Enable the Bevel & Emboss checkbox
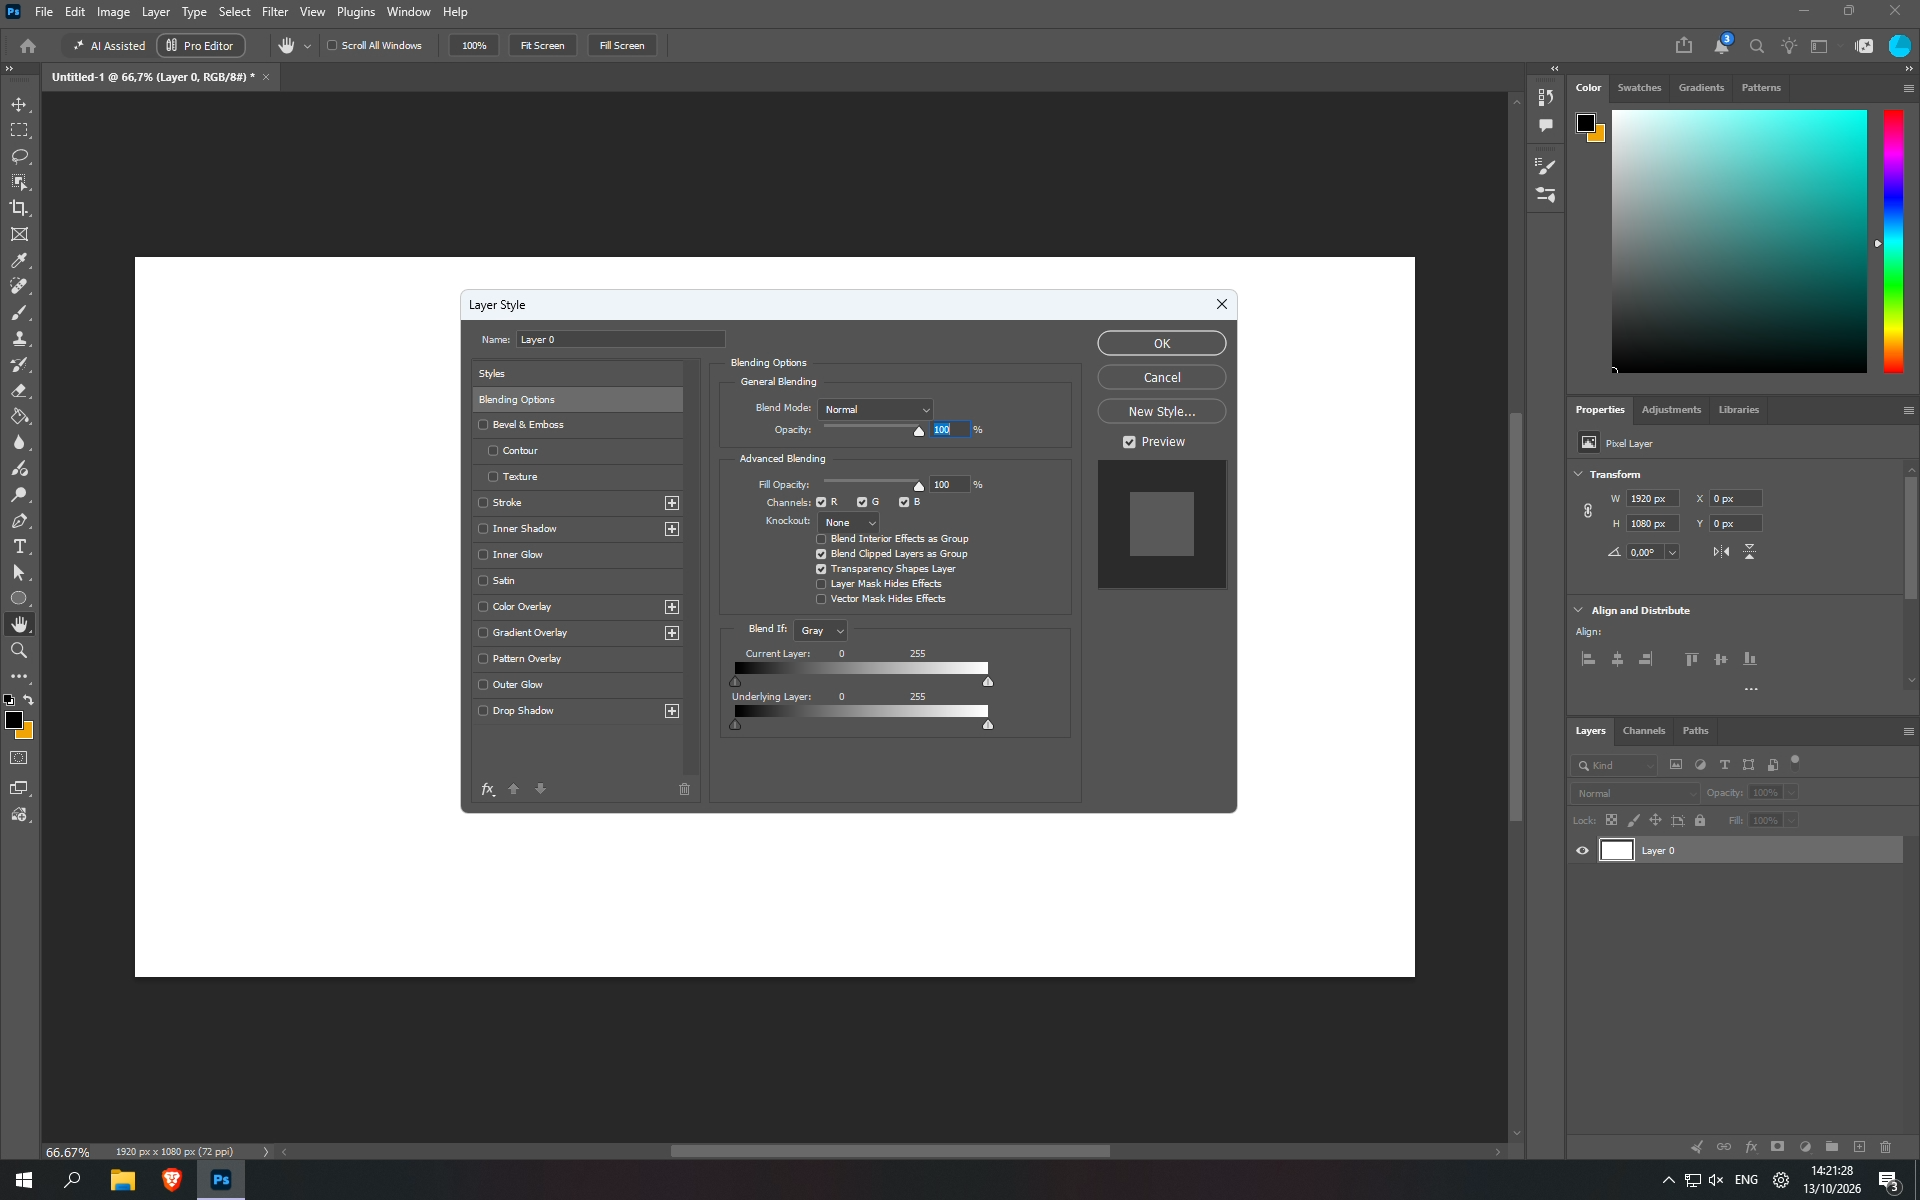The image size is (1920, 1200). [x=484, y=425]
